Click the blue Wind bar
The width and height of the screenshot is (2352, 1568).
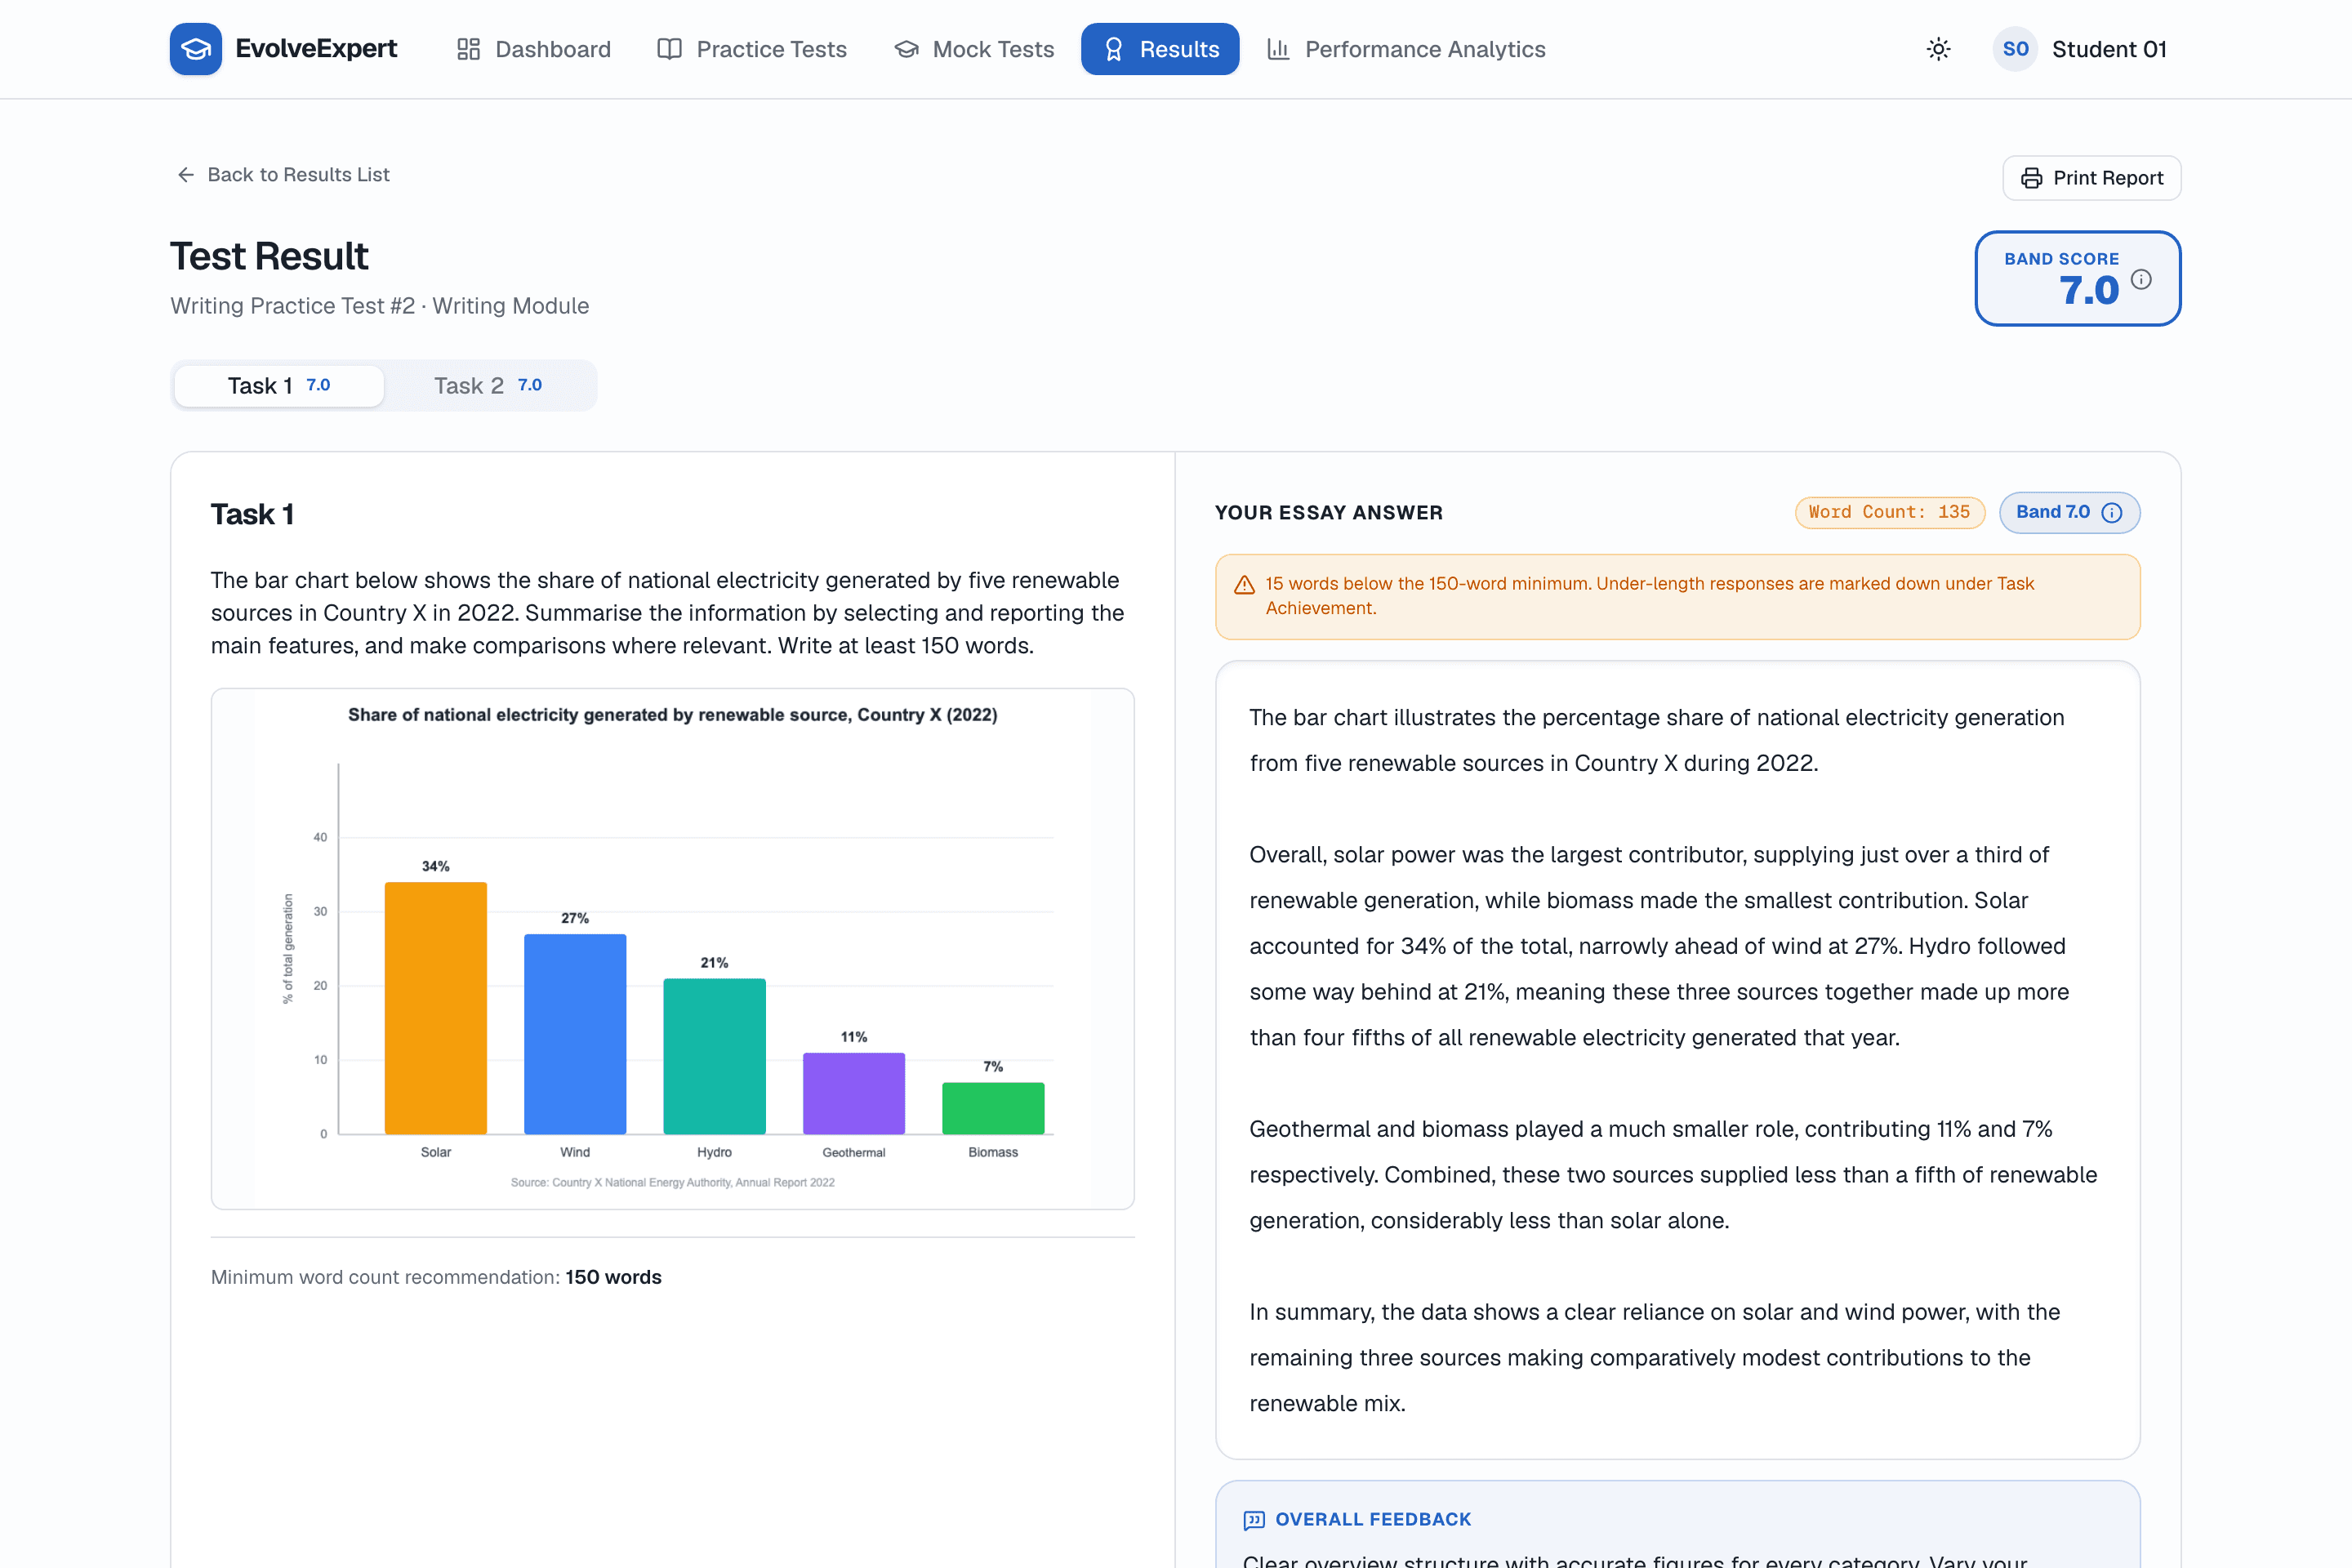[x=575, y=1034]
